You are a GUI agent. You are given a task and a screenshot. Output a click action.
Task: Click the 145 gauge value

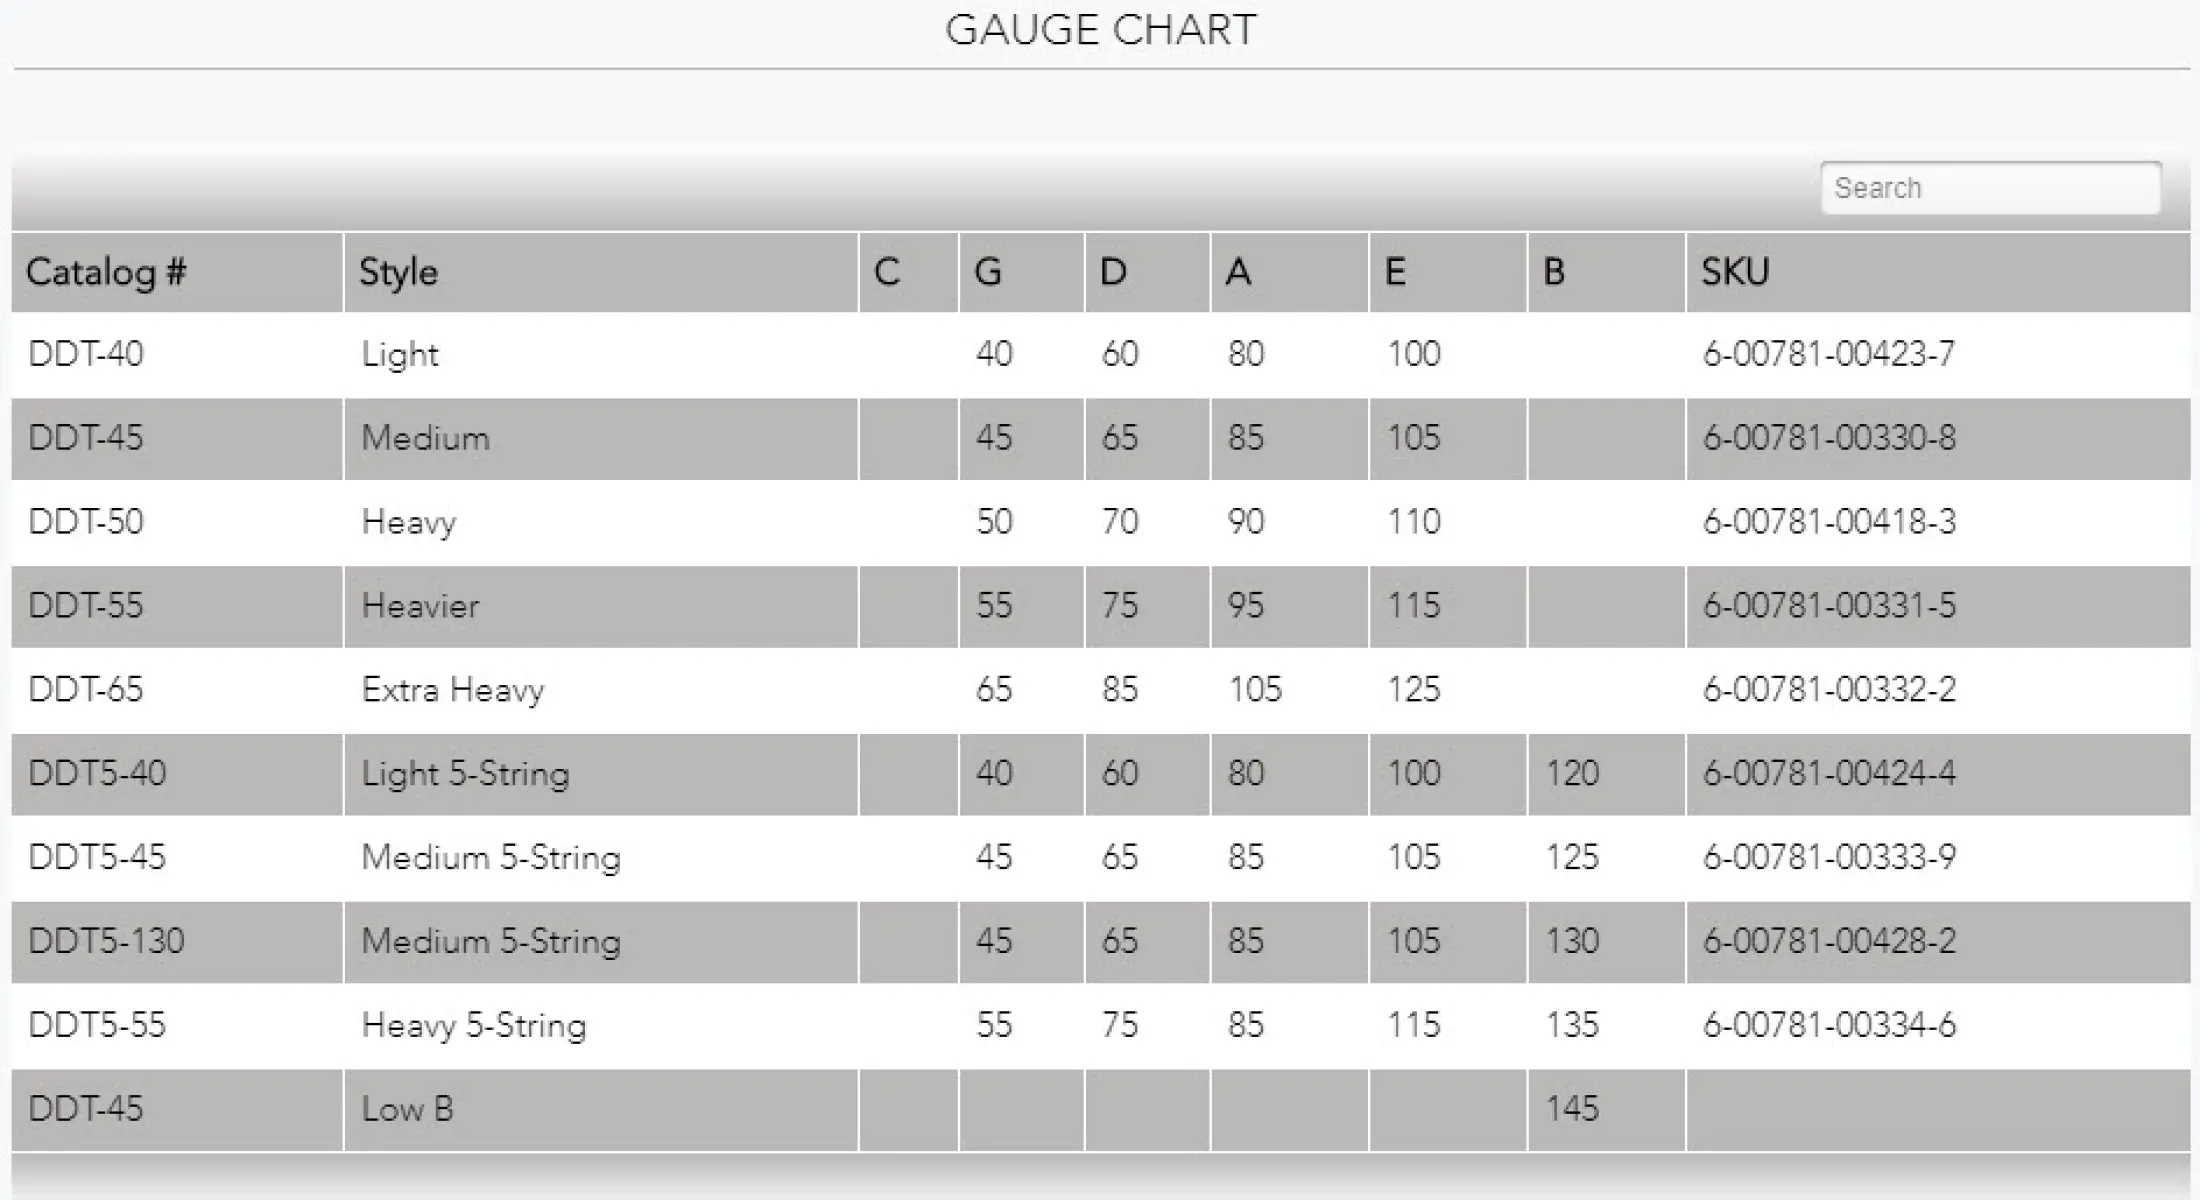tap(1572, 1109)
